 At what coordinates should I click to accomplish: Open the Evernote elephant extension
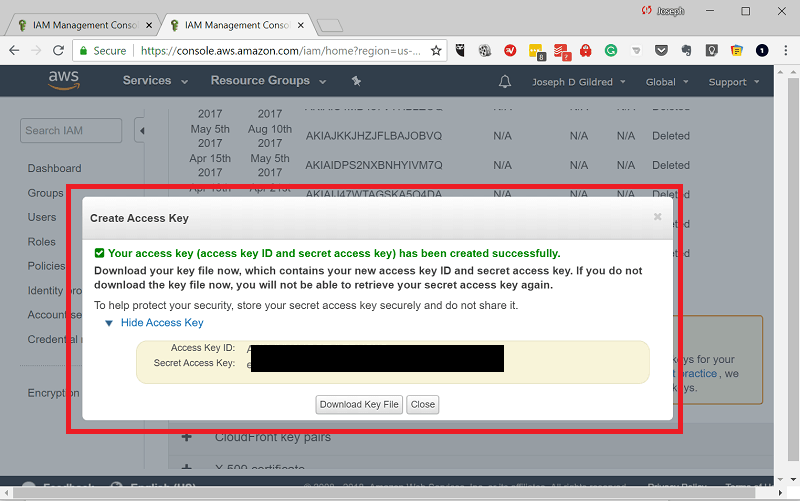click(686, 50)
